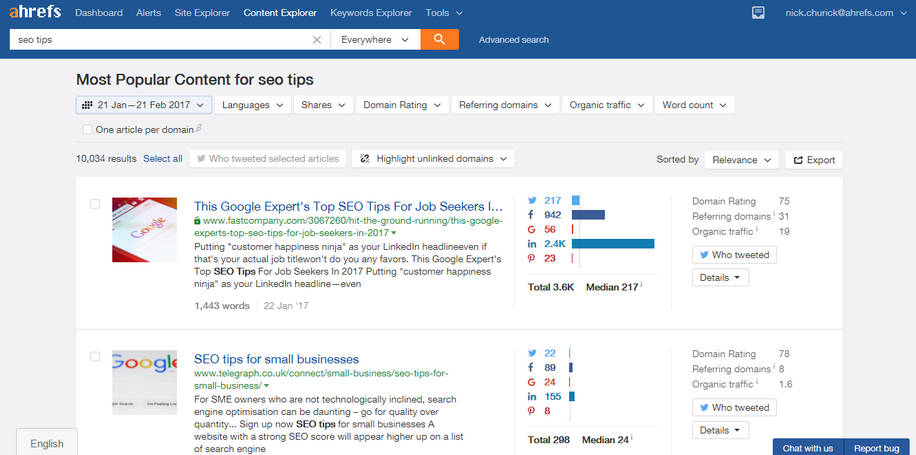
Task: Click Google+ icon showing 56 shares
Action: click(532, 230)
